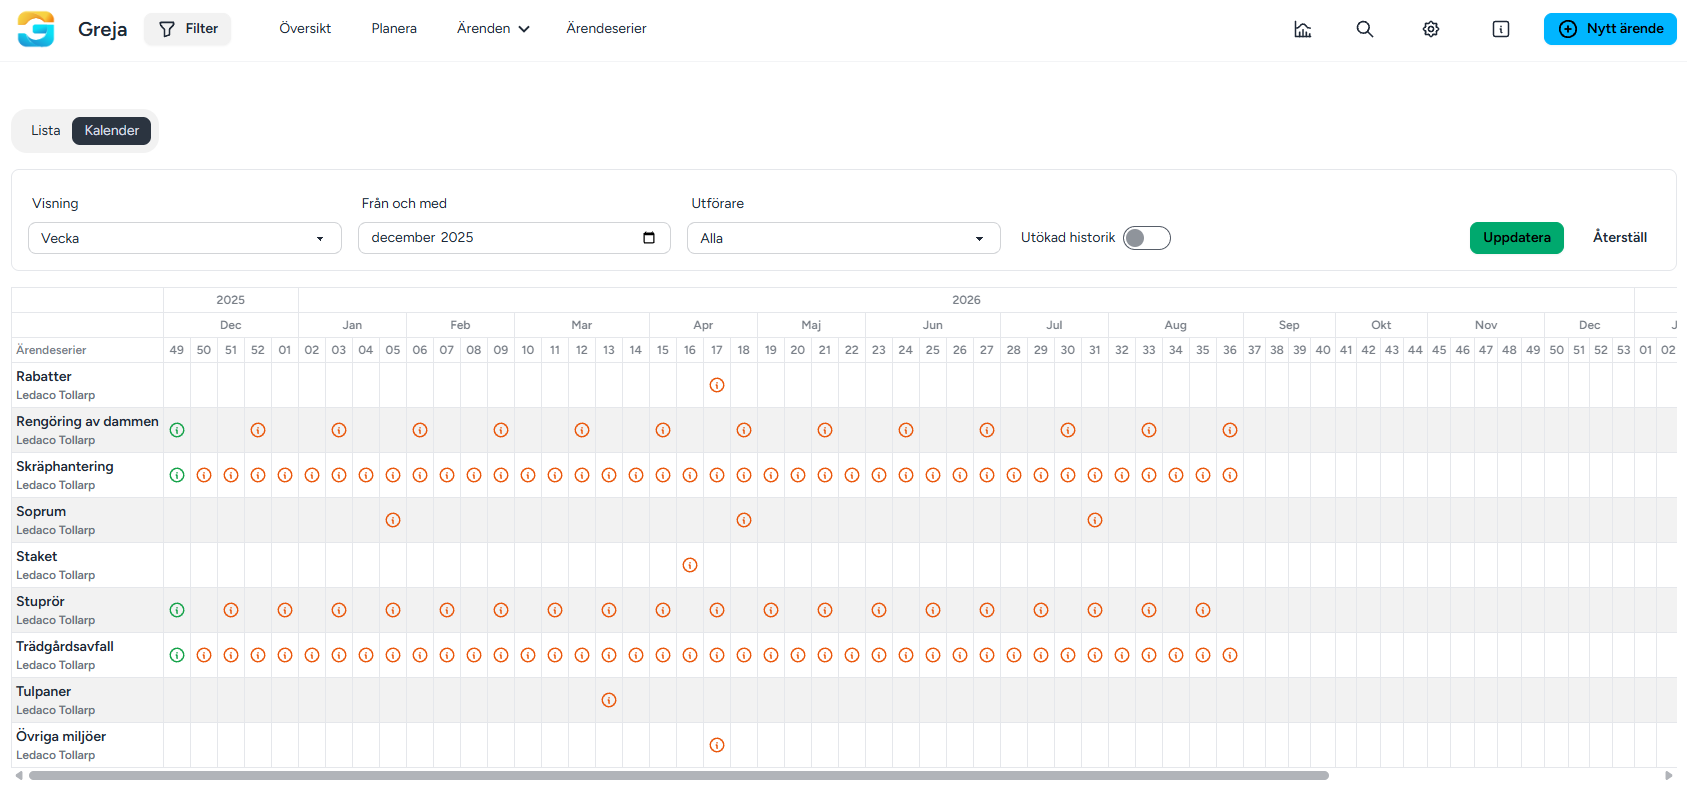The width and height of the screenshot is (1687, 795).
Task: Open the Rabatter task marker in week 17
Action: [717, 385]
